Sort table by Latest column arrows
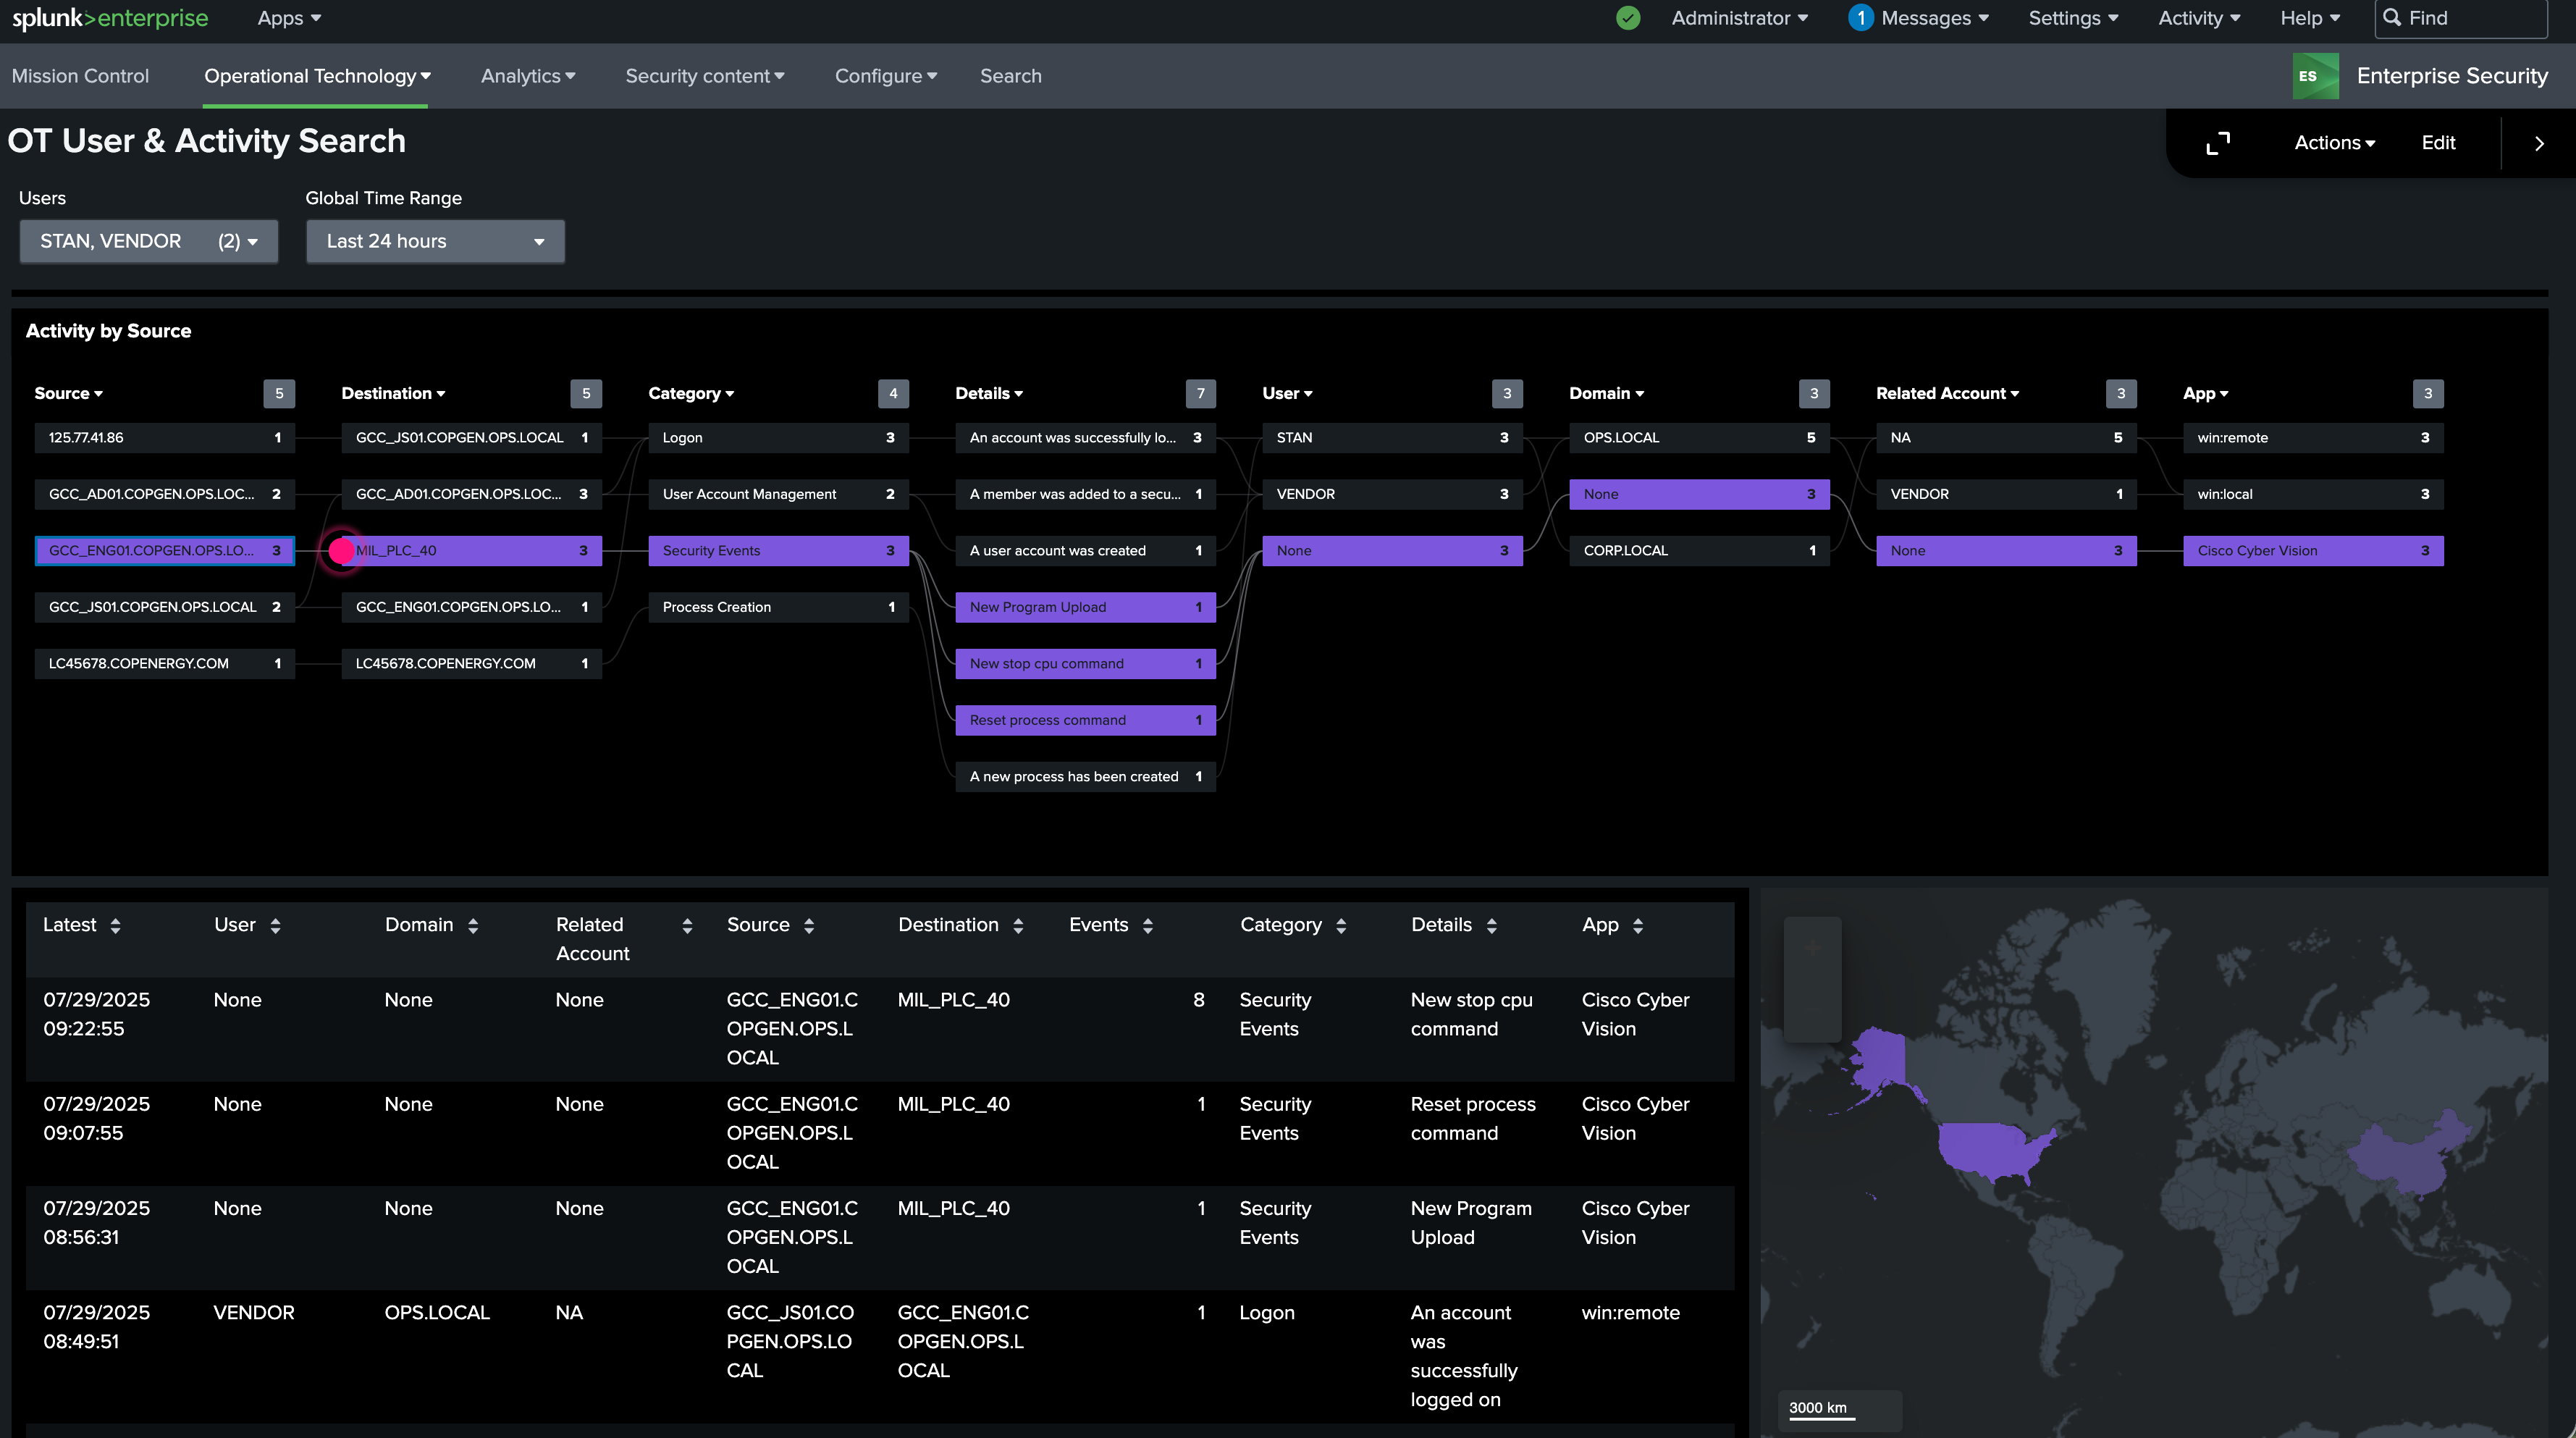Screen dimensions: 2576x1438 pos(115,926)
